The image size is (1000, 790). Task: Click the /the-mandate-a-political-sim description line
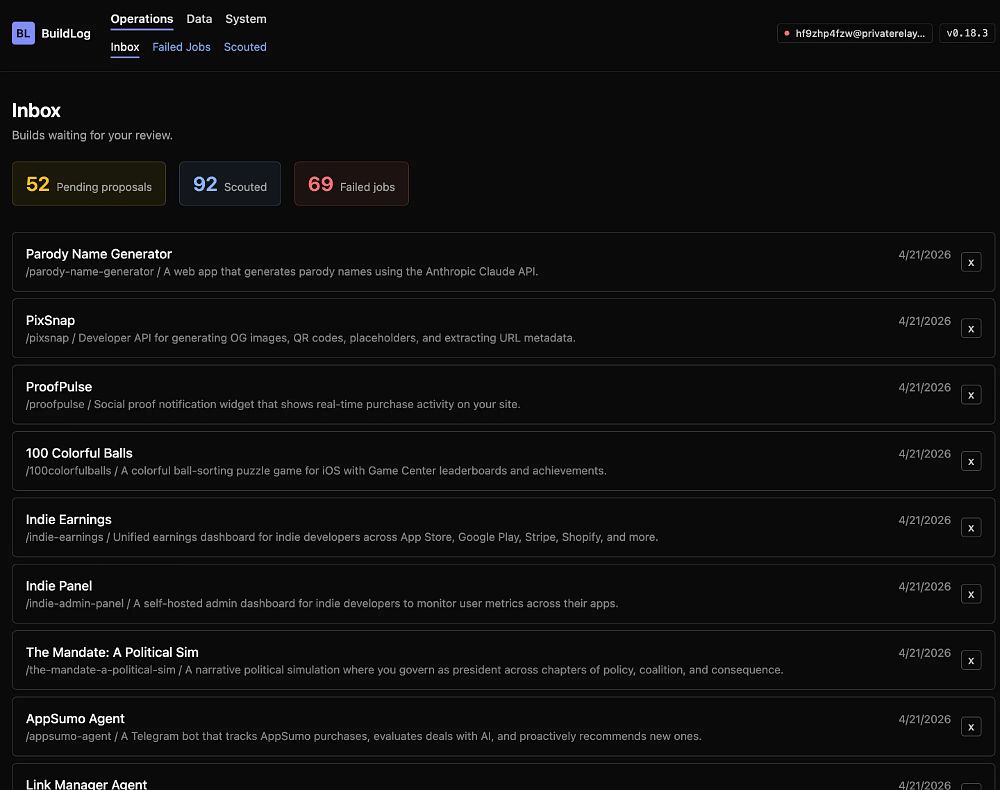click(x=404, y=669)
